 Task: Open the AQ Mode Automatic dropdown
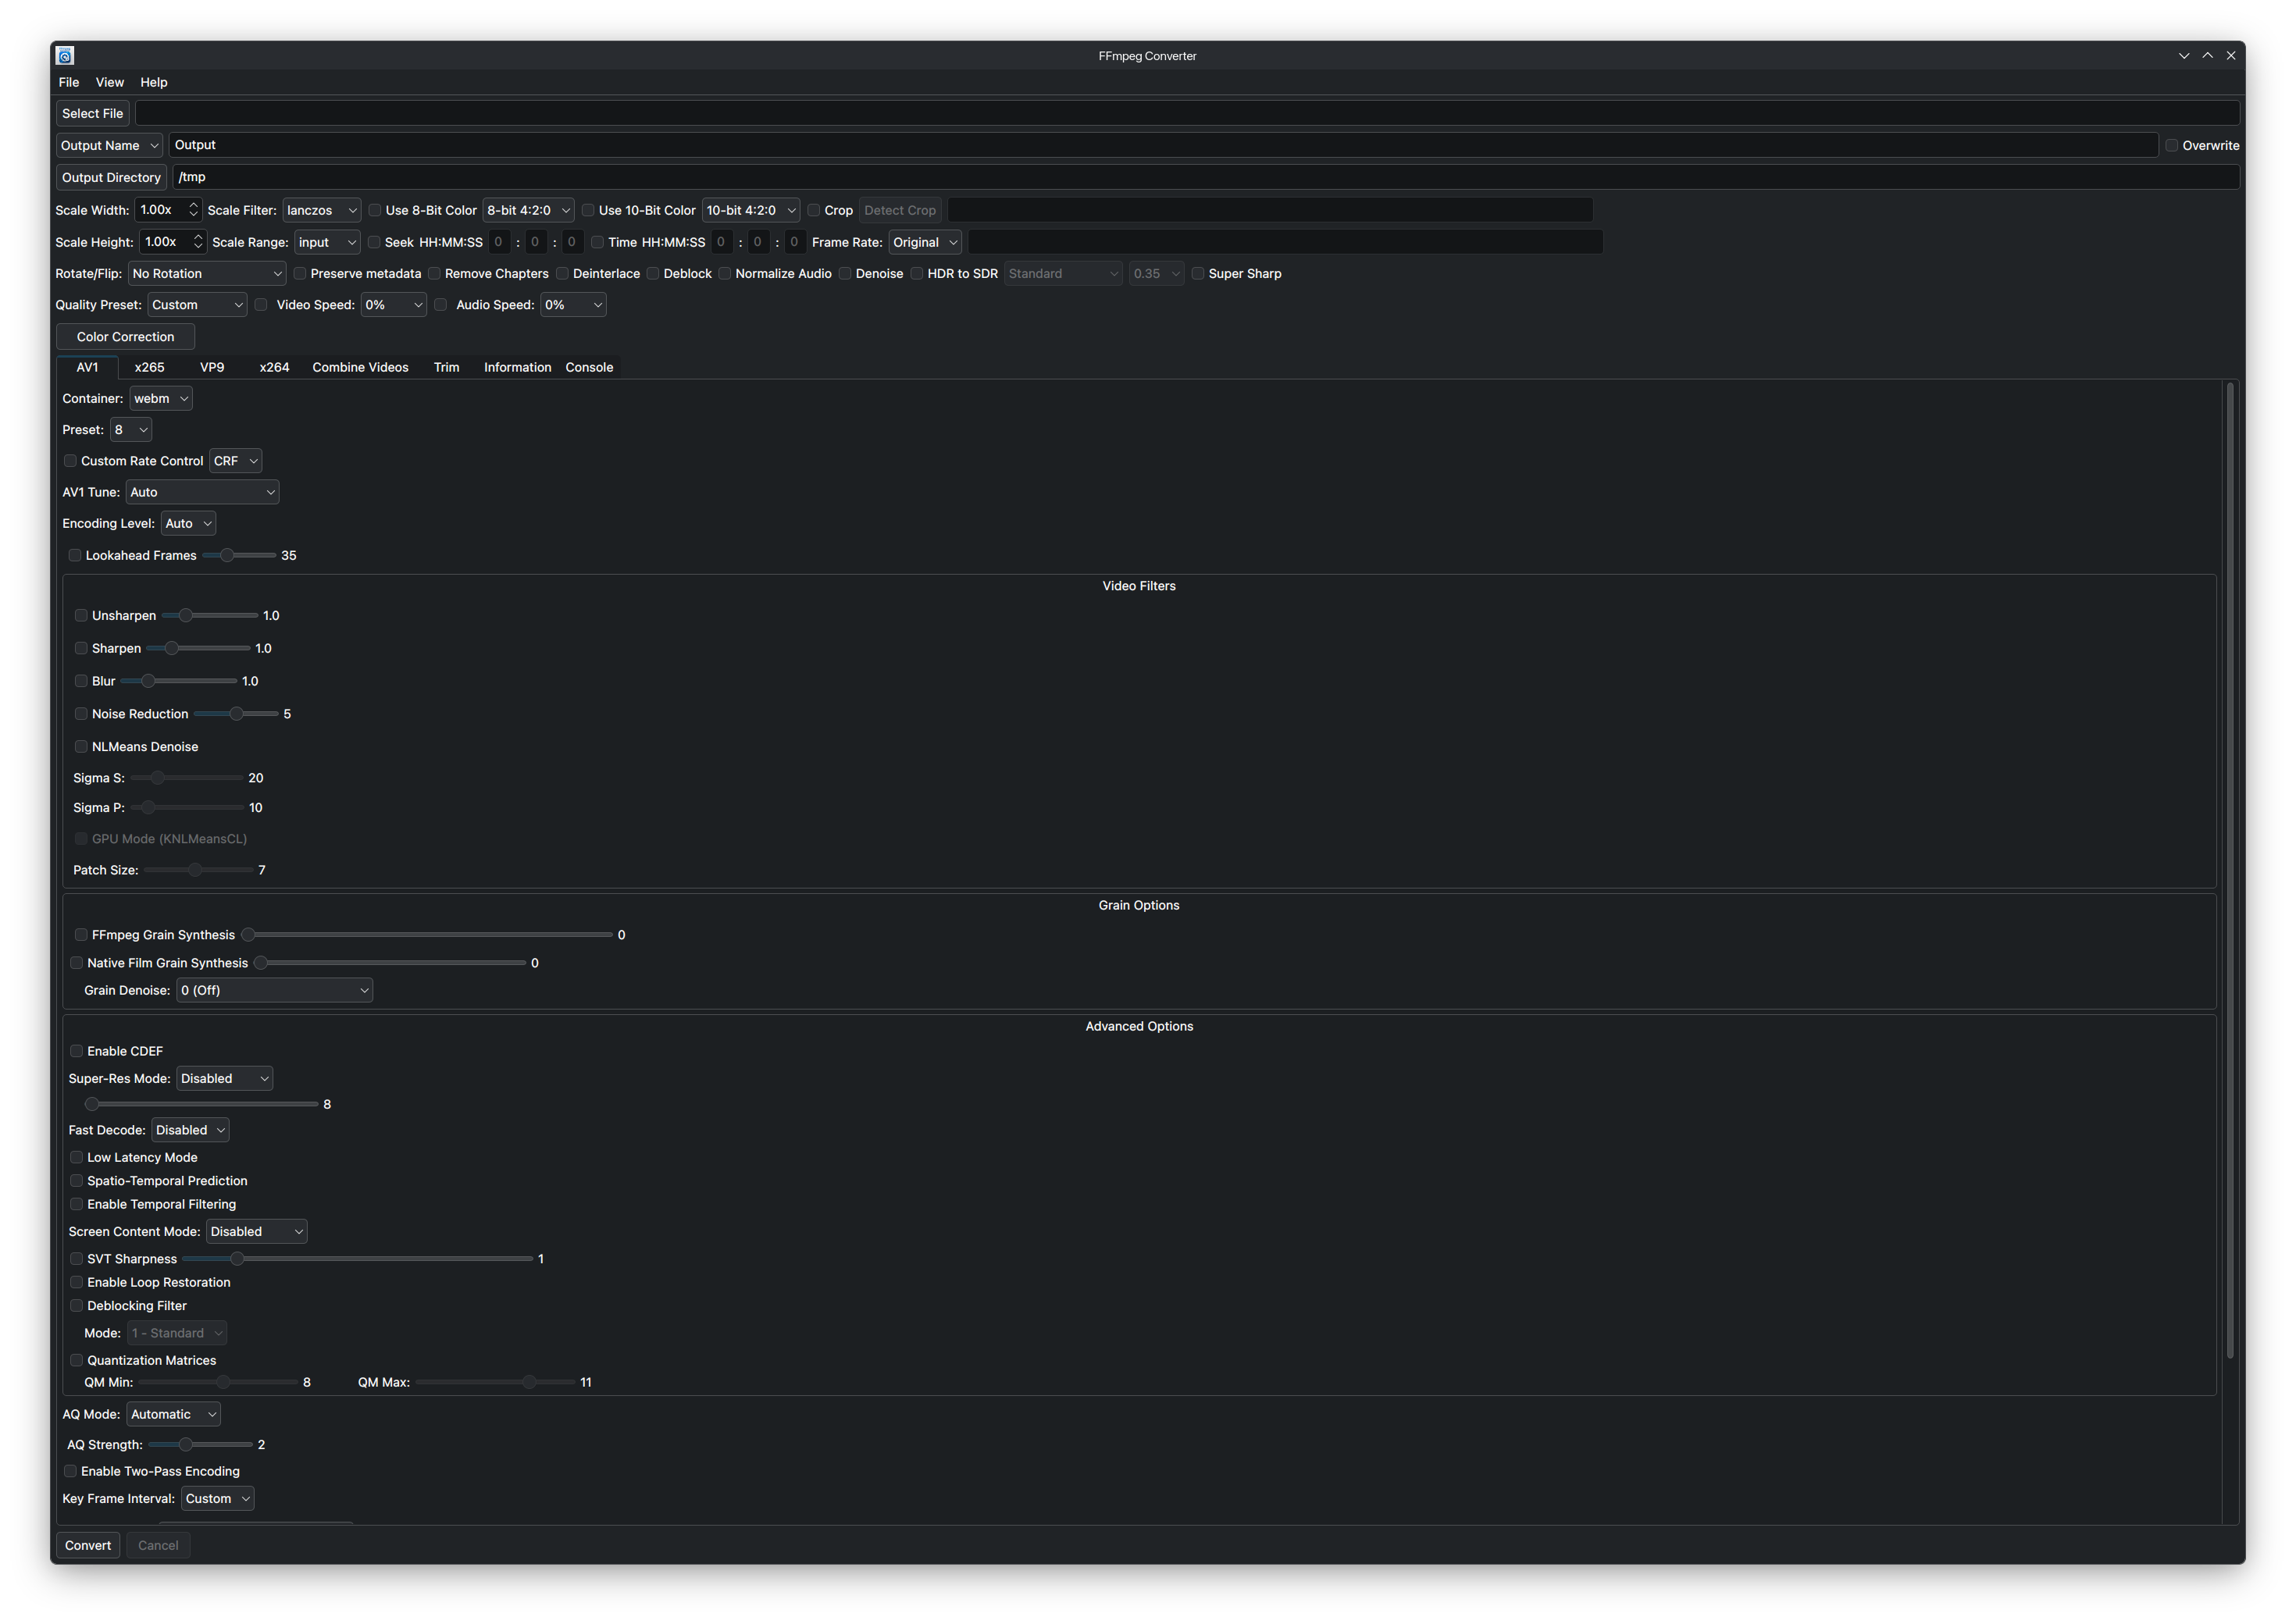[174, 1414]
